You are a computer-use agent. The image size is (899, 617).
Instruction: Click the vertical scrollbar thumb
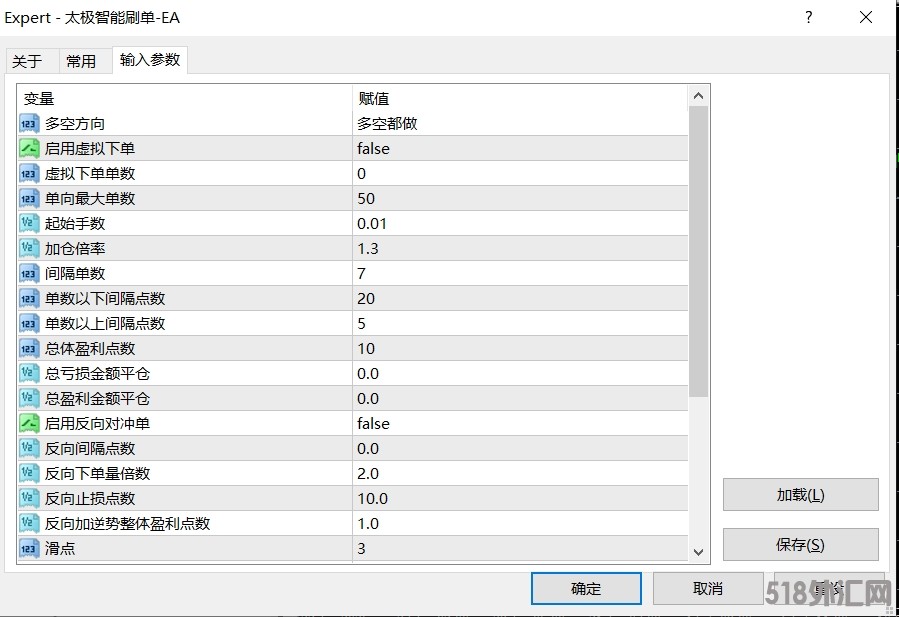coord(698,251)
